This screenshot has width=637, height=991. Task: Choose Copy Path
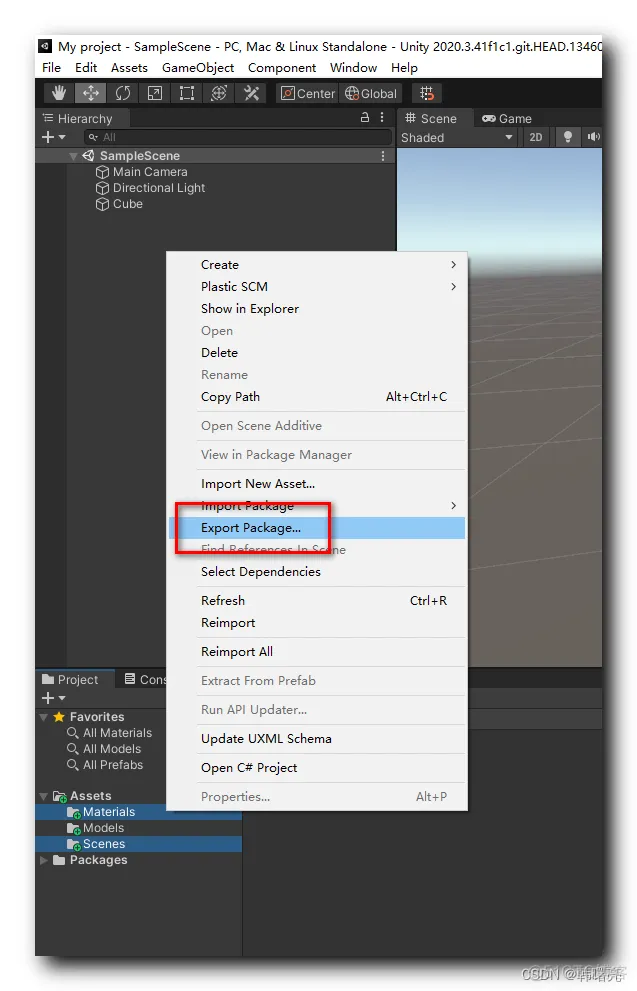317,397
